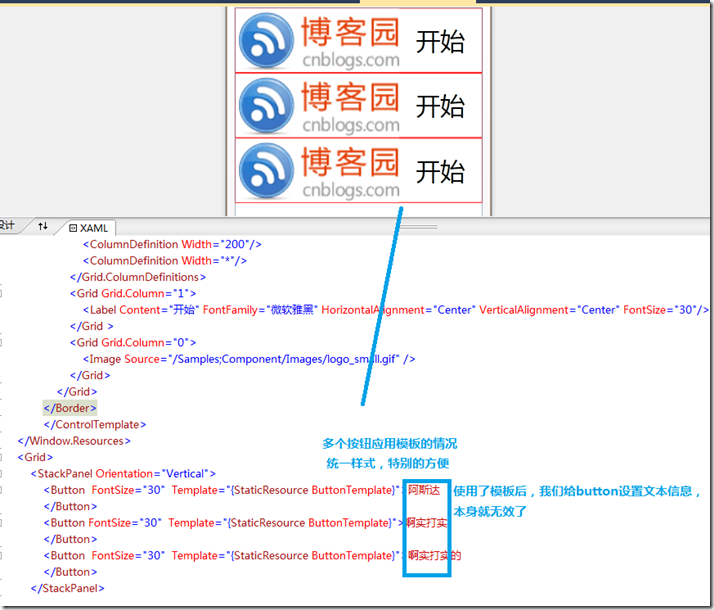Click the ColumnDefinition Width="200" line
The width and height of the screenshot is (714, 610).
point(172,244)
